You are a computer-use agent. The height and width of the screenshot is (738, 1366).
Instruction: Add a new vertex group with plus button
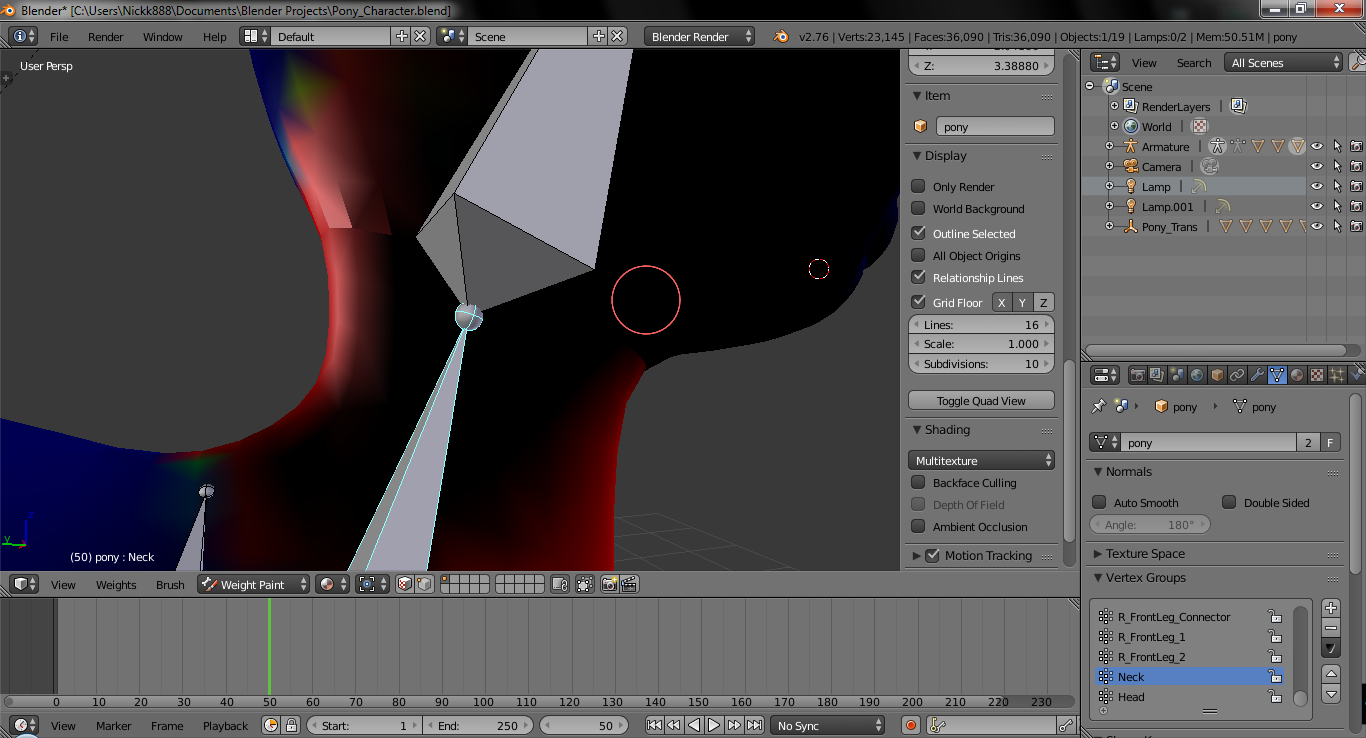(1331, 608)
